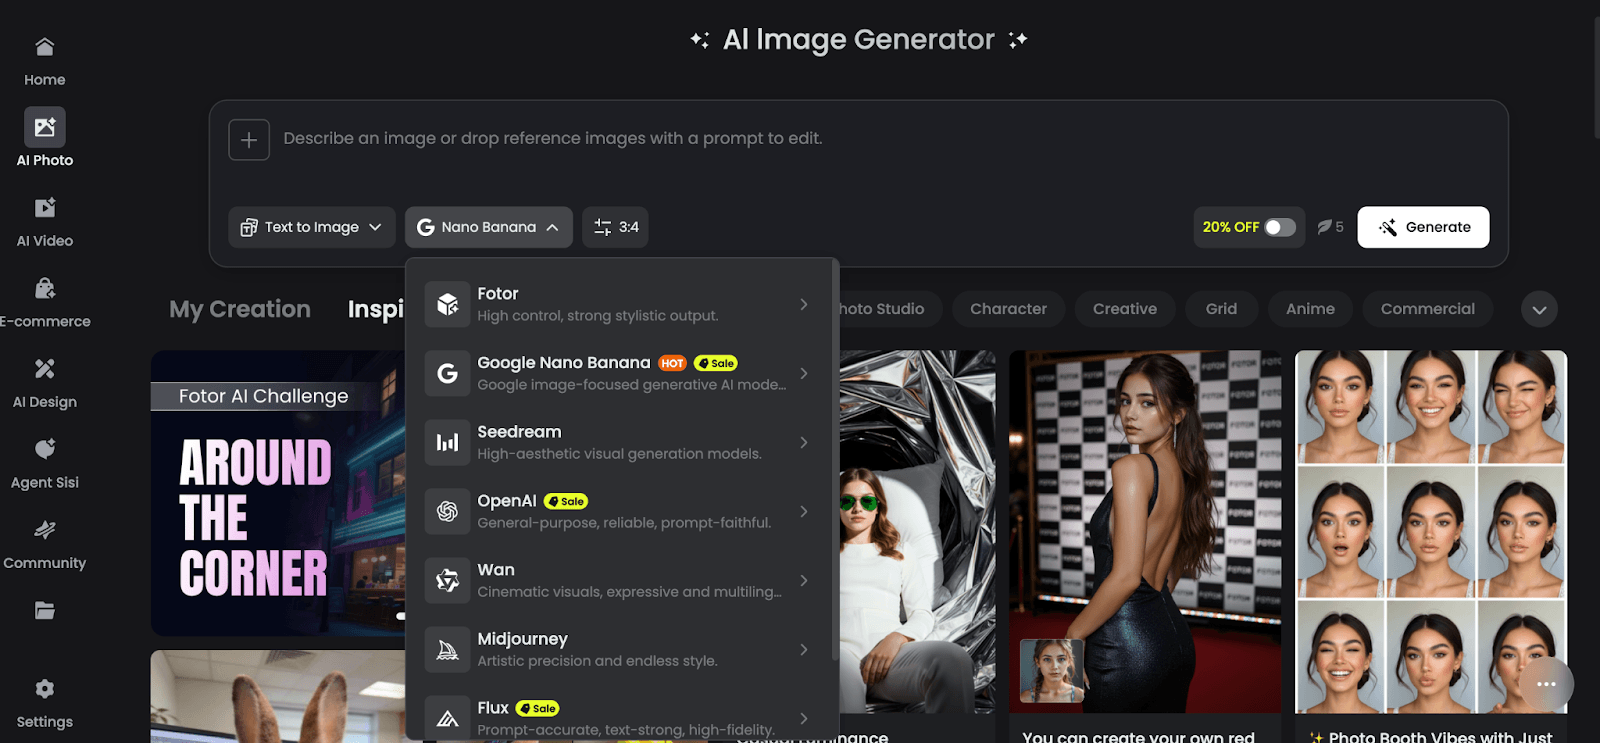
Task: Open the Settings gear icon
Action: click(45, 689)
